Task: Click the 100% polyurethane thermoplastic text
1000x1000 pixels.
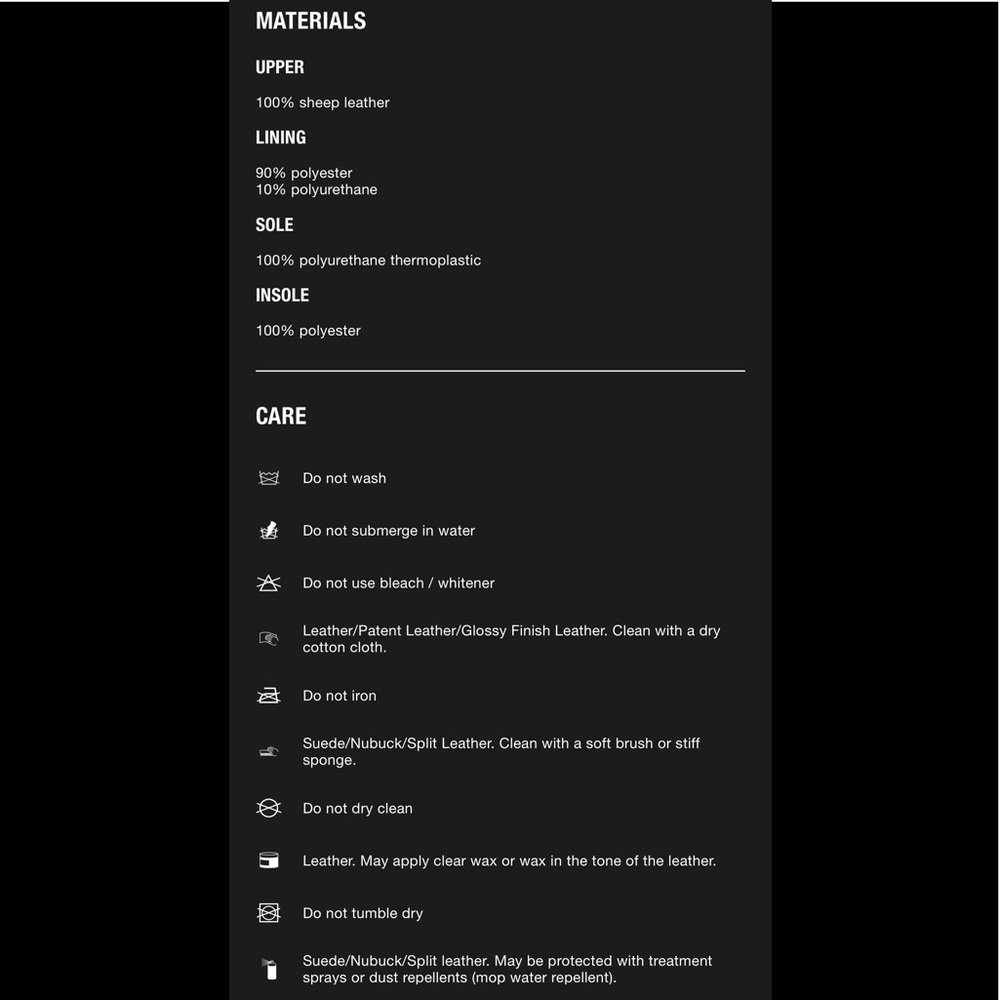Action: pos(368,260)
